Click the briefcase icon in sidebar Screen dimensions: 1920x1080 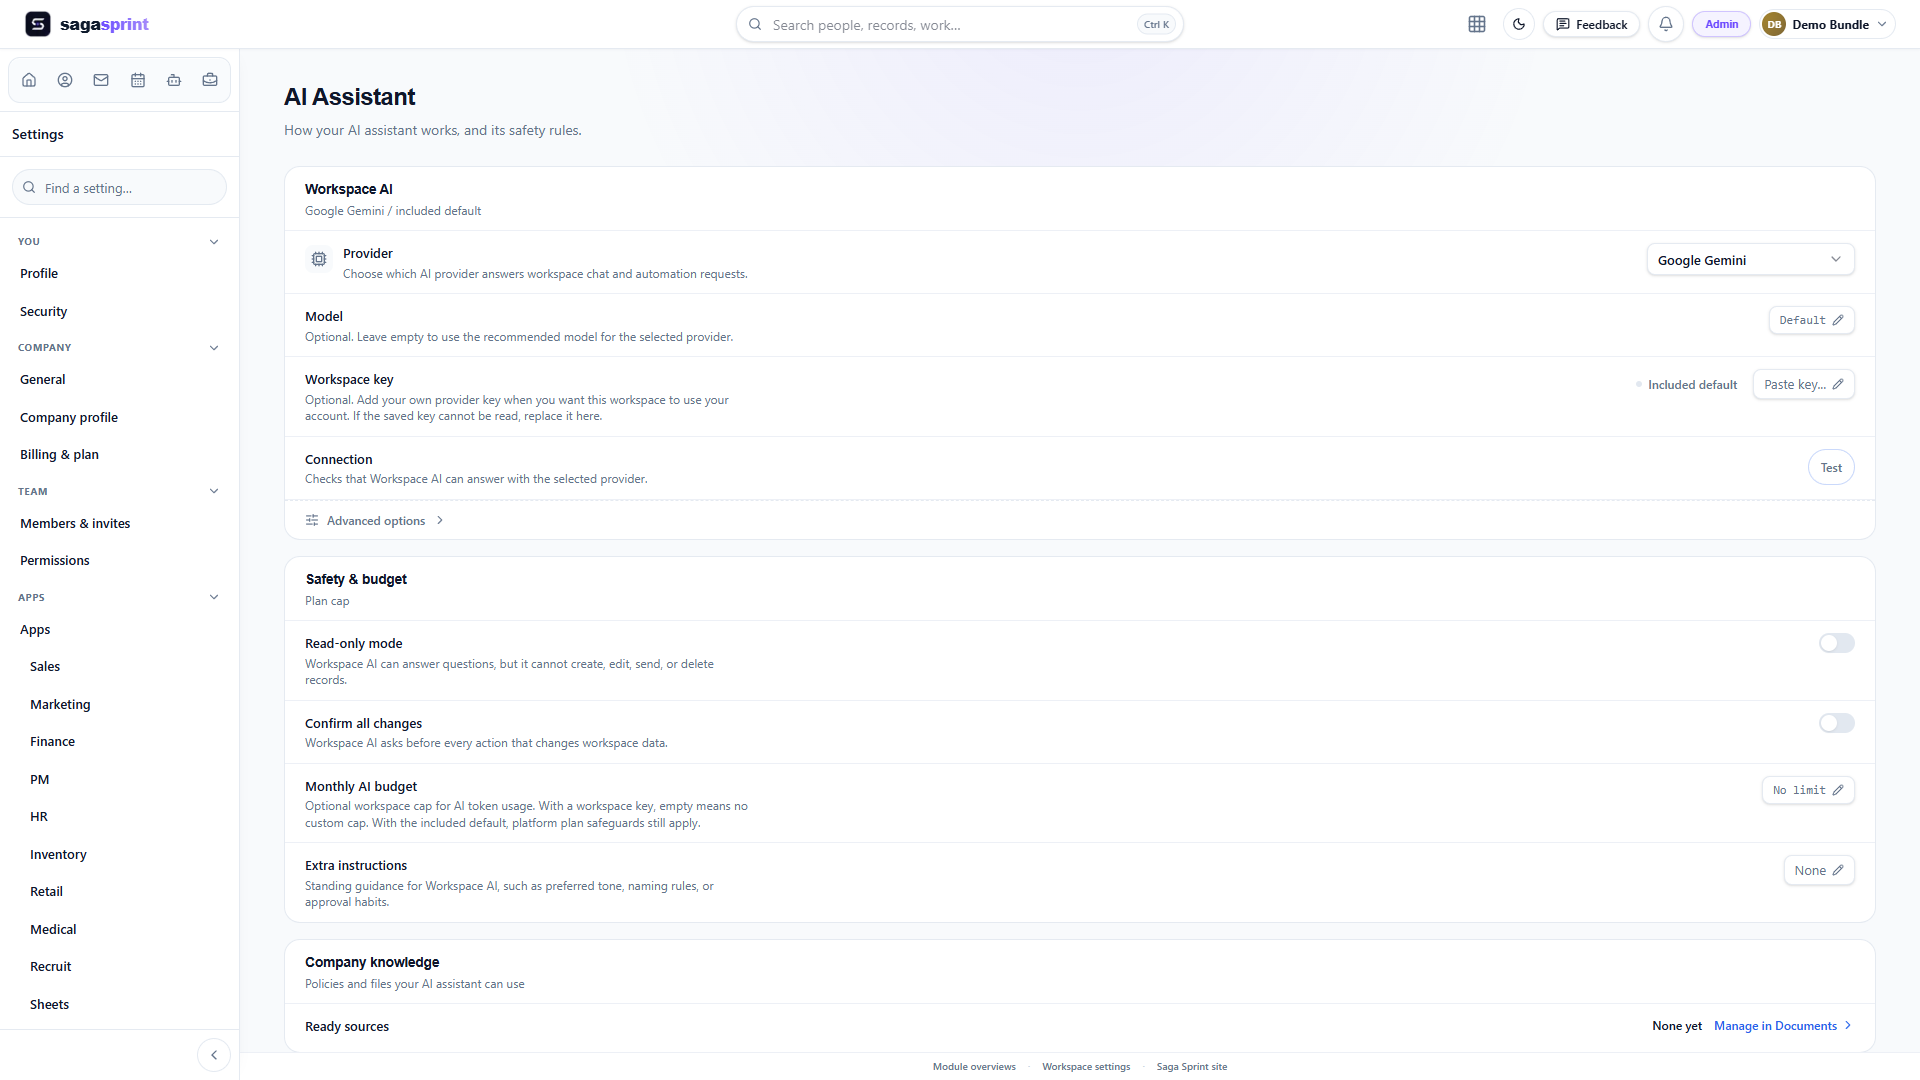pos(210,80)
